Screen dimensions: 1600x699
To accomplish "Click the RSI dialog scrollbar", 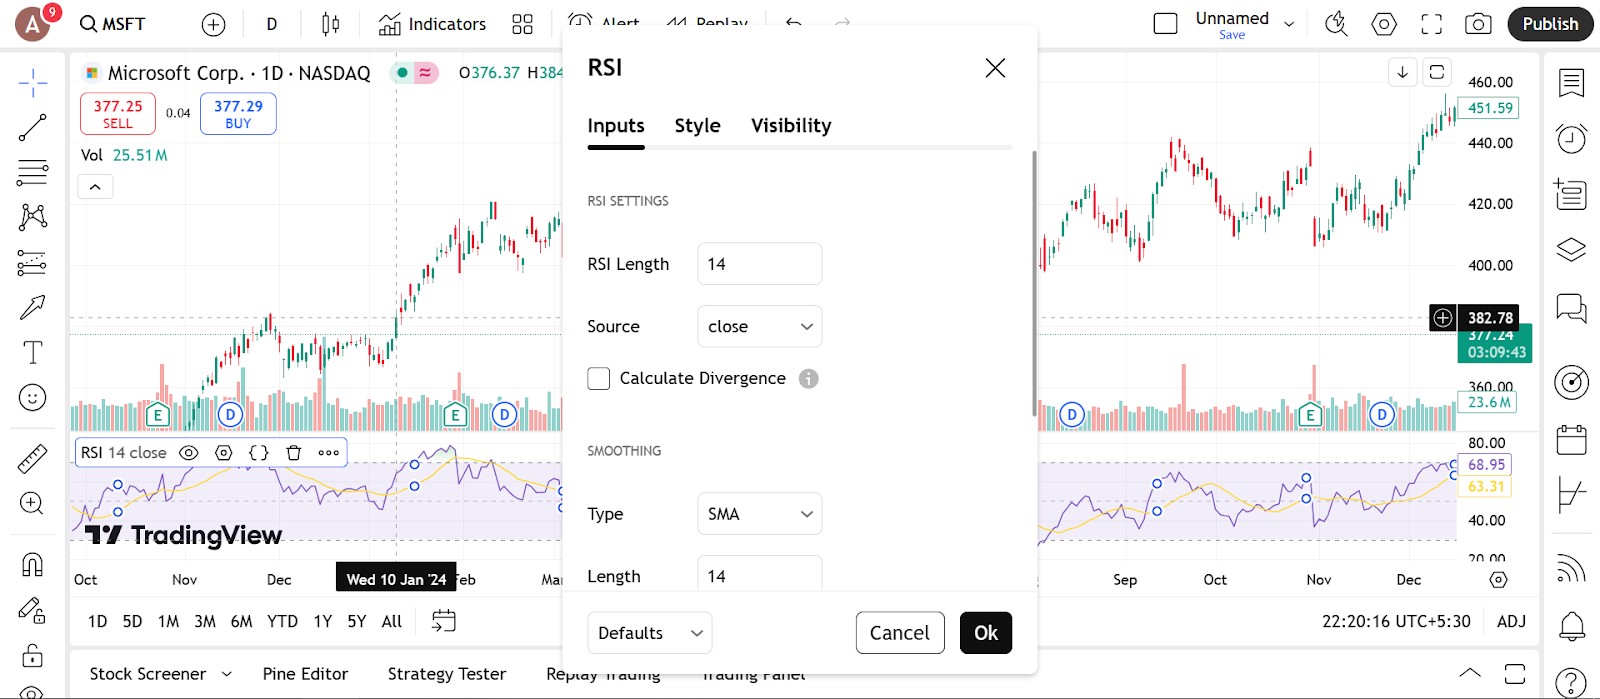I will pyautogui.click(x=1034, y=284).
